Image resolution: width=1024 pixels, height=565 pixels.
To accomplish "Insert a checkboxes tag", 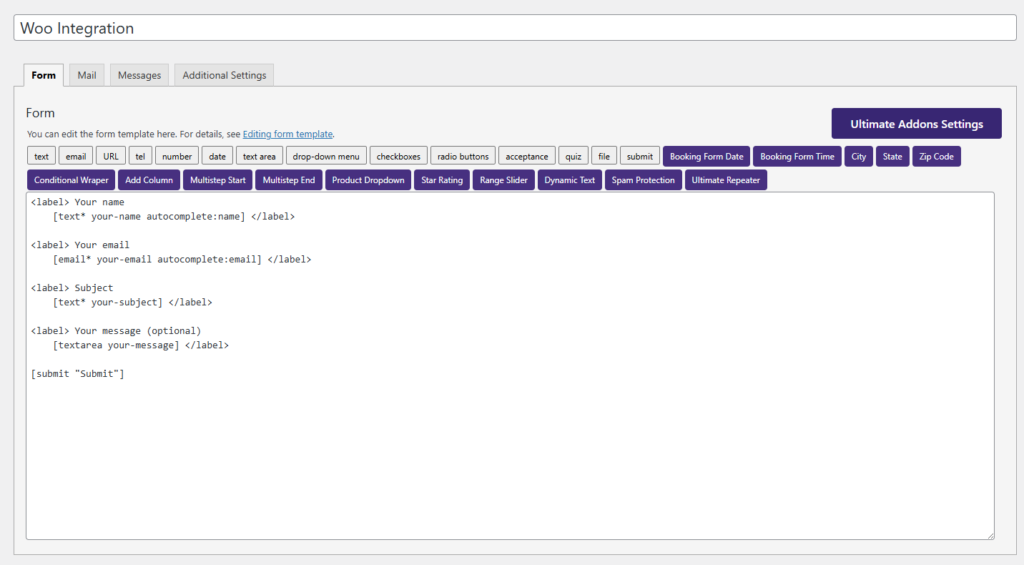I will coord(398,156).
